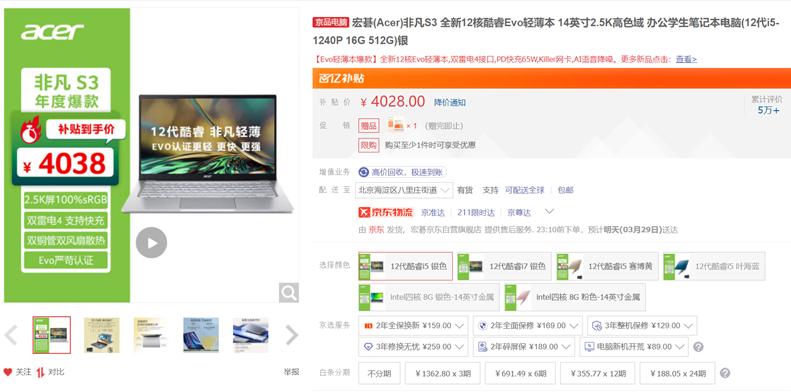
Task: Play the product video
Action: click(151, 243)
